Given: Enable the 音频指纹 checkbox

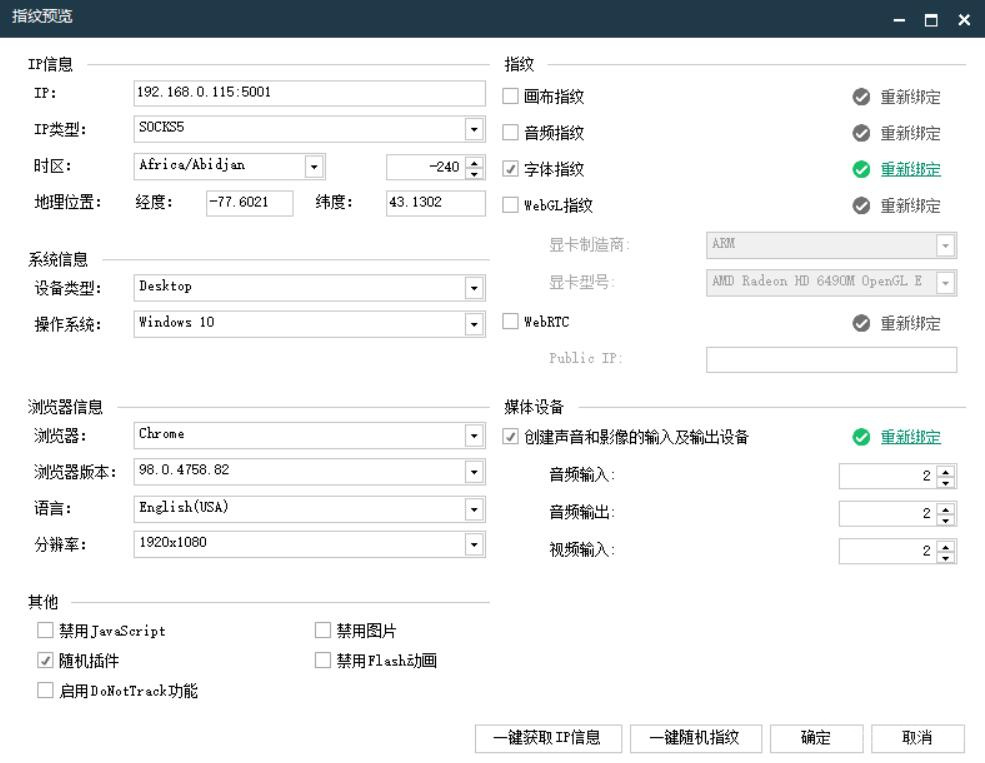Looking at the screenshot, I should (510, 133).
